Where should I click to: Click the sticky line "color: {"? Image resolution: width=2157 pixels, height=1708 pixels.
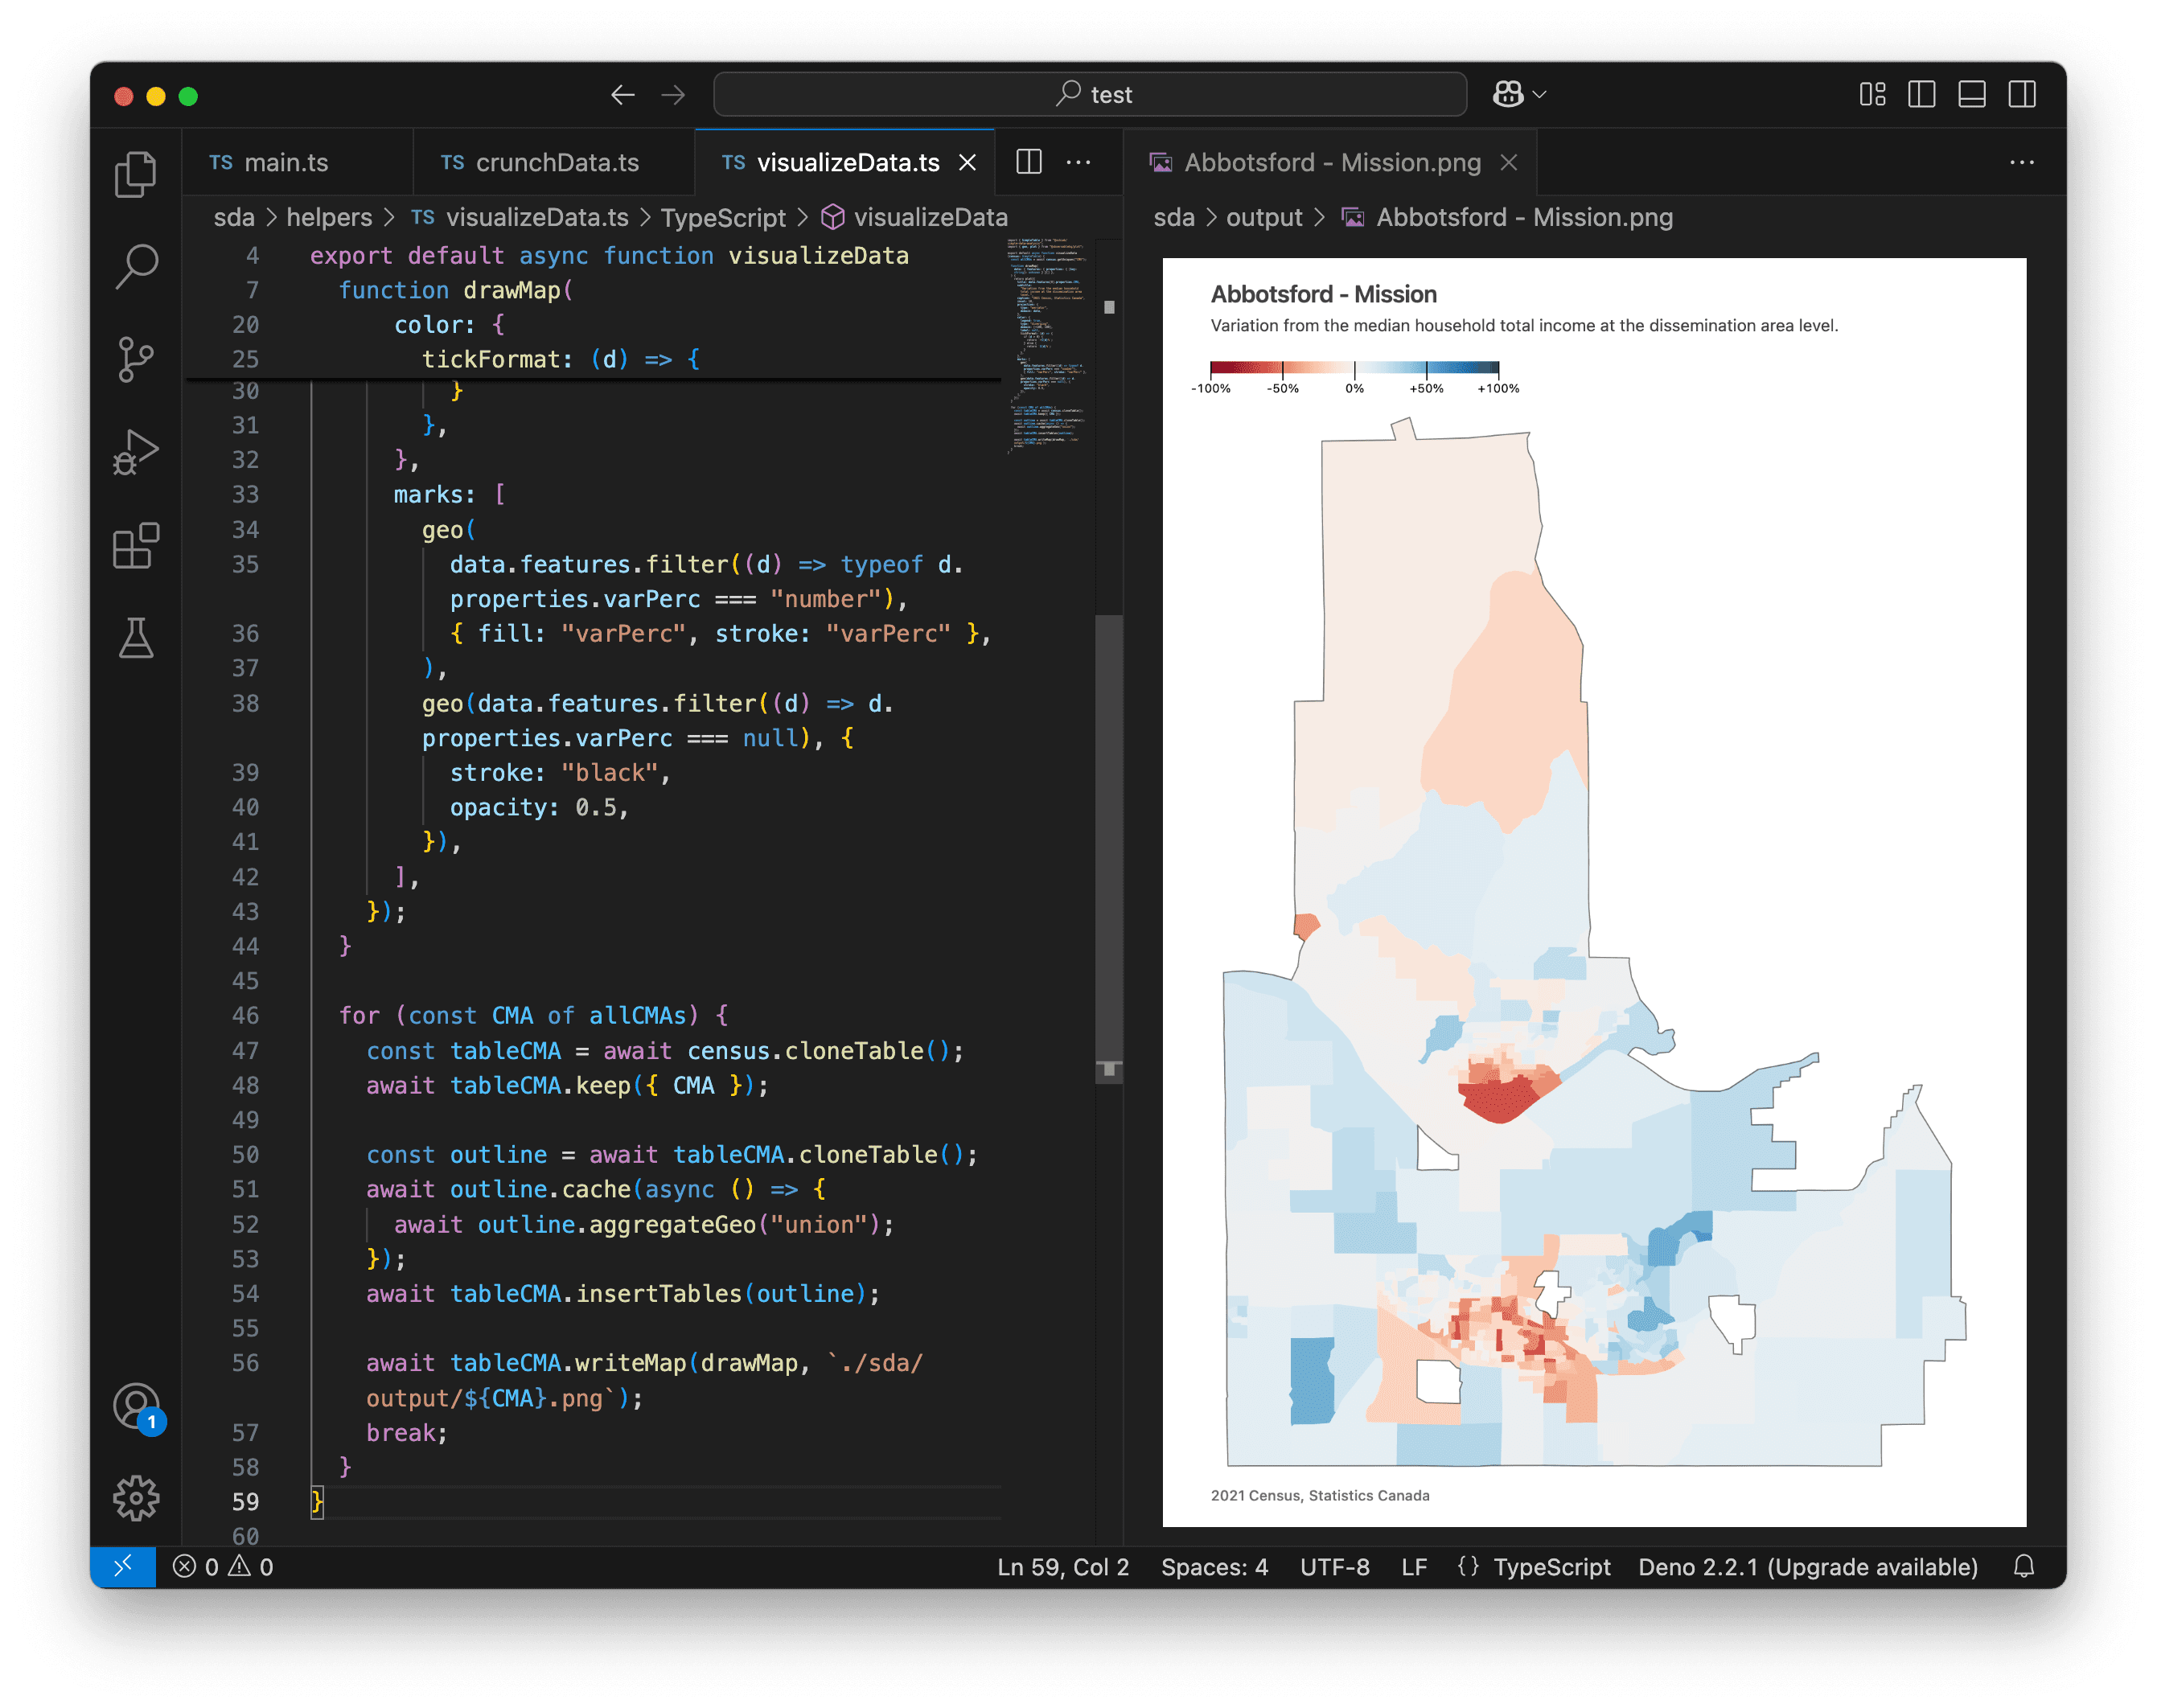[449, 325]
